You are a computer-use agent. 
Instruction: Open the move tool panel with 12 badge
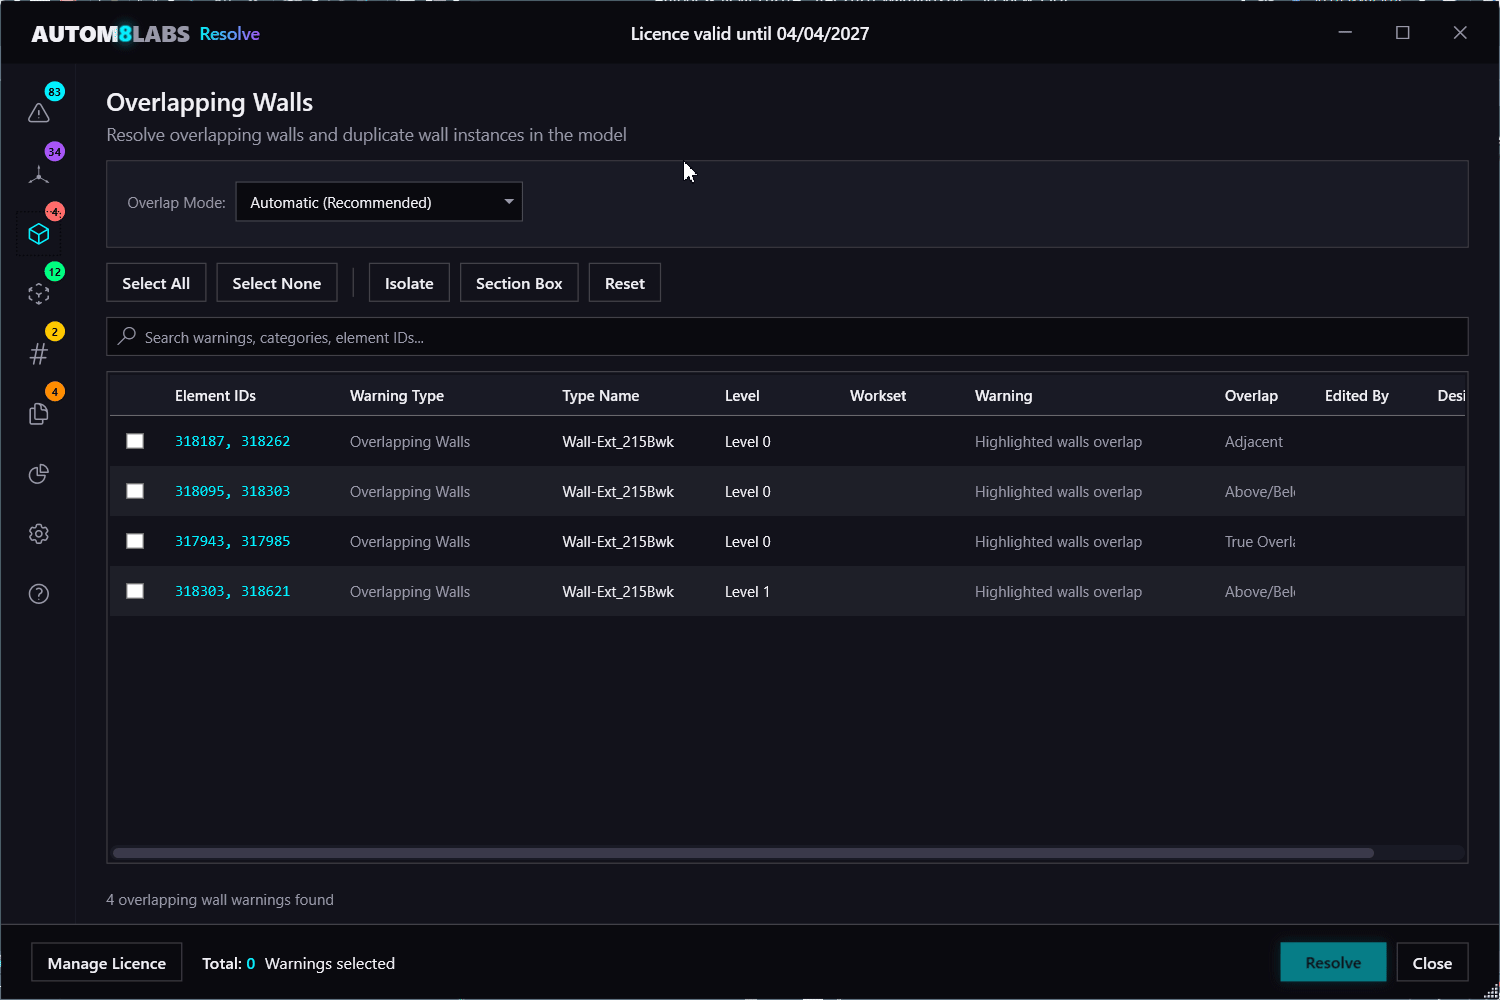coord(38,293)
